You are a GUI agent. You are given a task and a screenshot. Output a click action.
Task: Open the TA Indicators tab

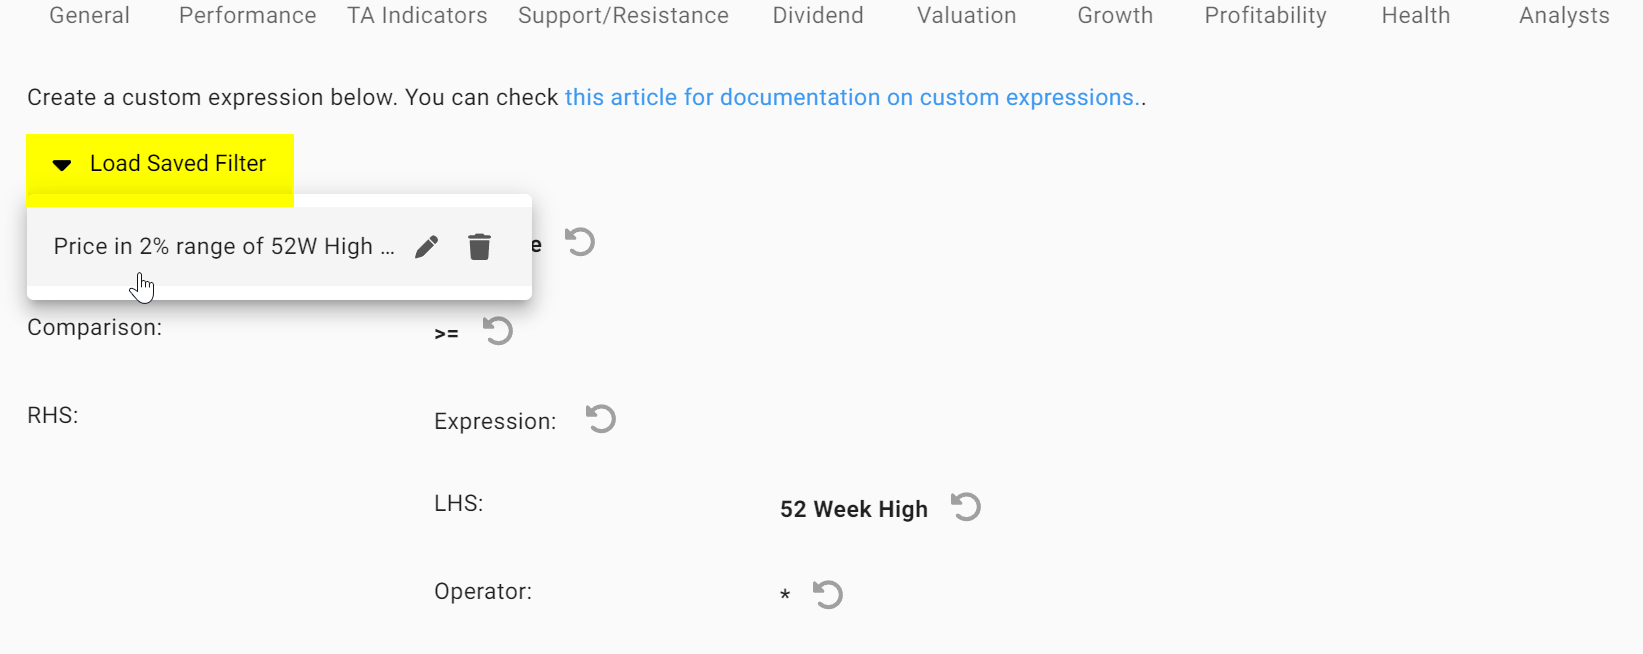tap(417, 16)
